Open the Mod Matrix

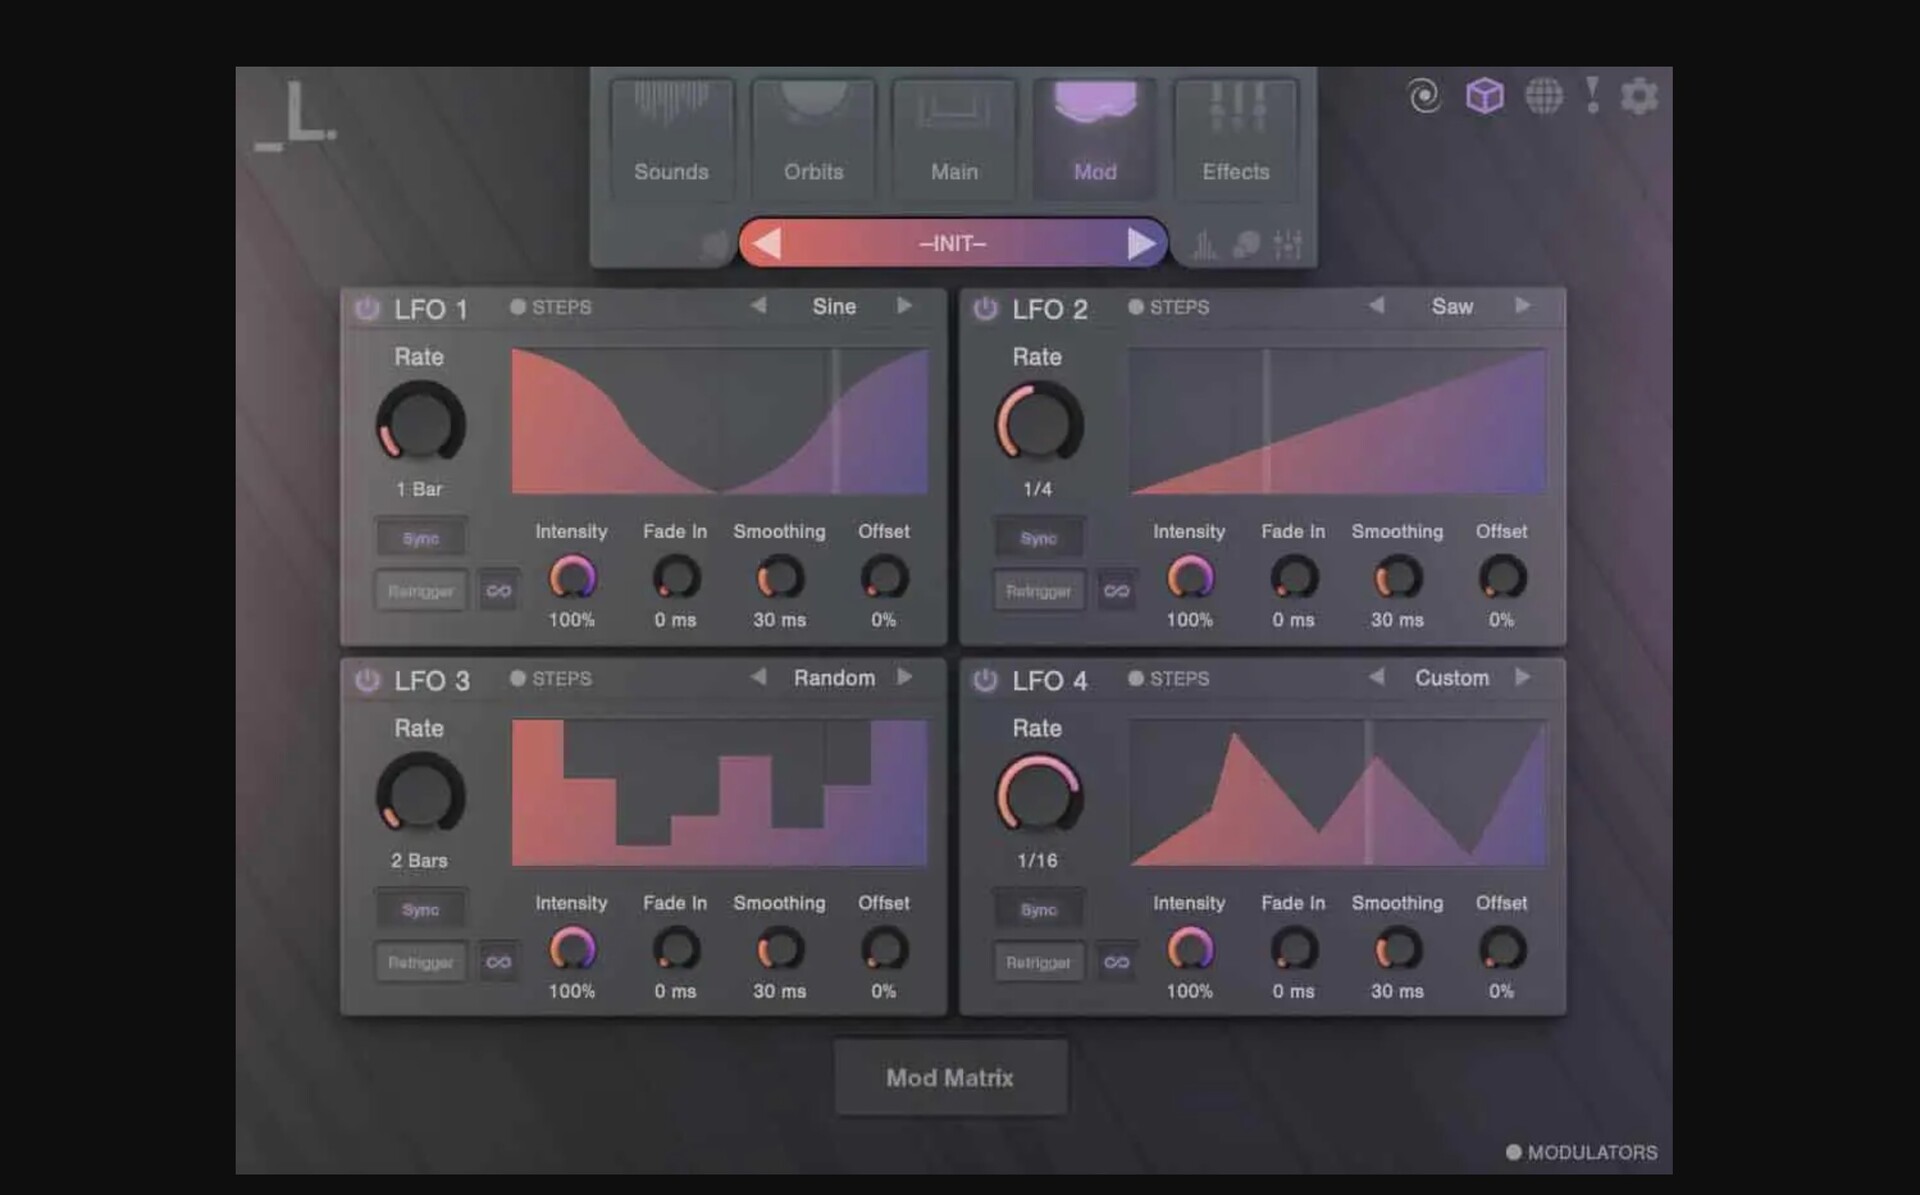[950, 1077]
